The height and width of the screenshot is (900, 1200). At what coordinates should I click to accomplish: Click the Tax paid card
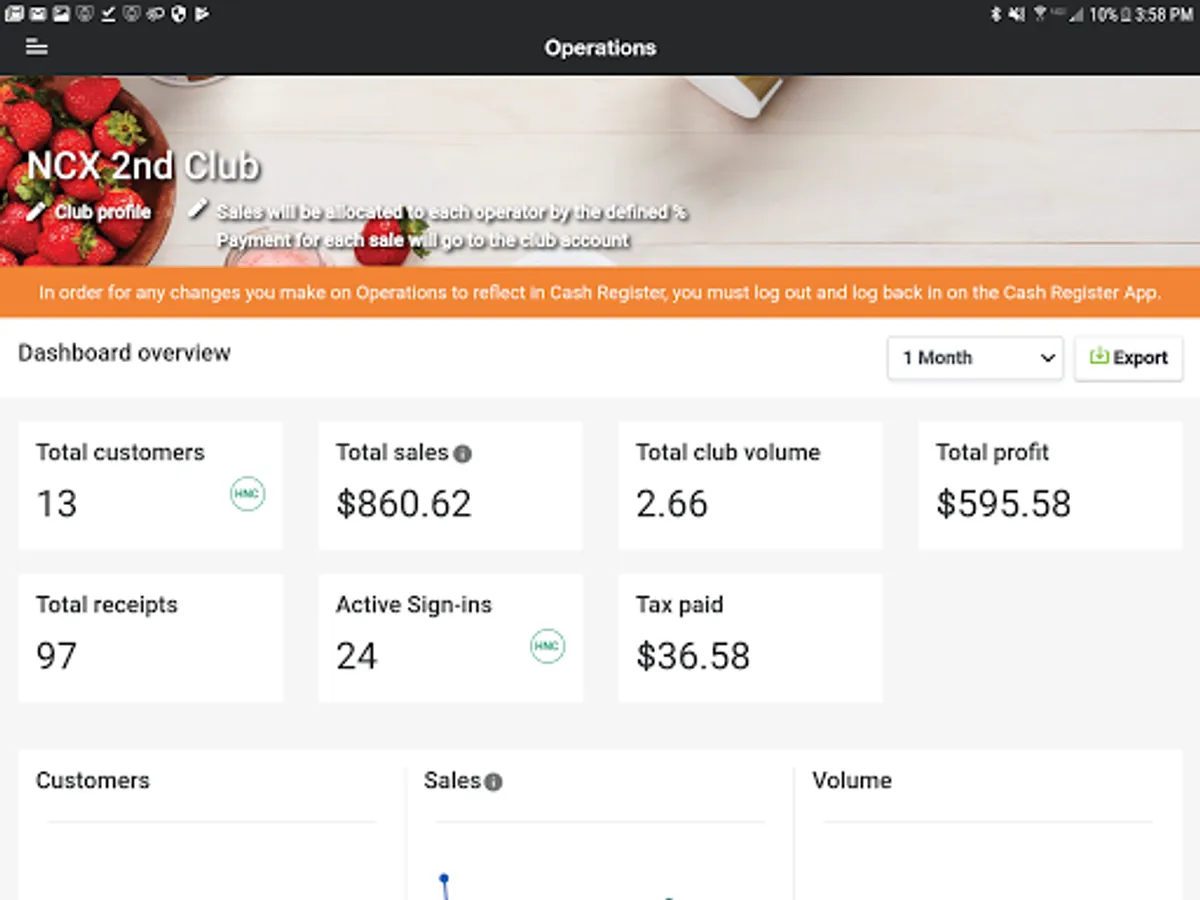tap(750, 638)
